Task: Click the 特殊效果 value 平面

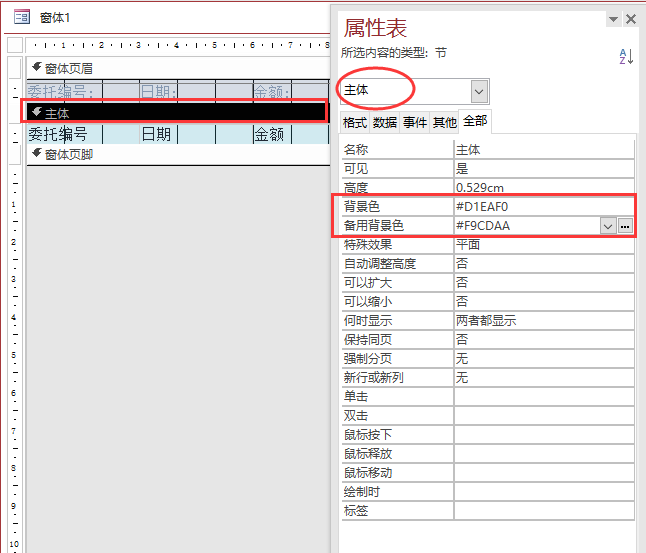Action: coord(543,245)
